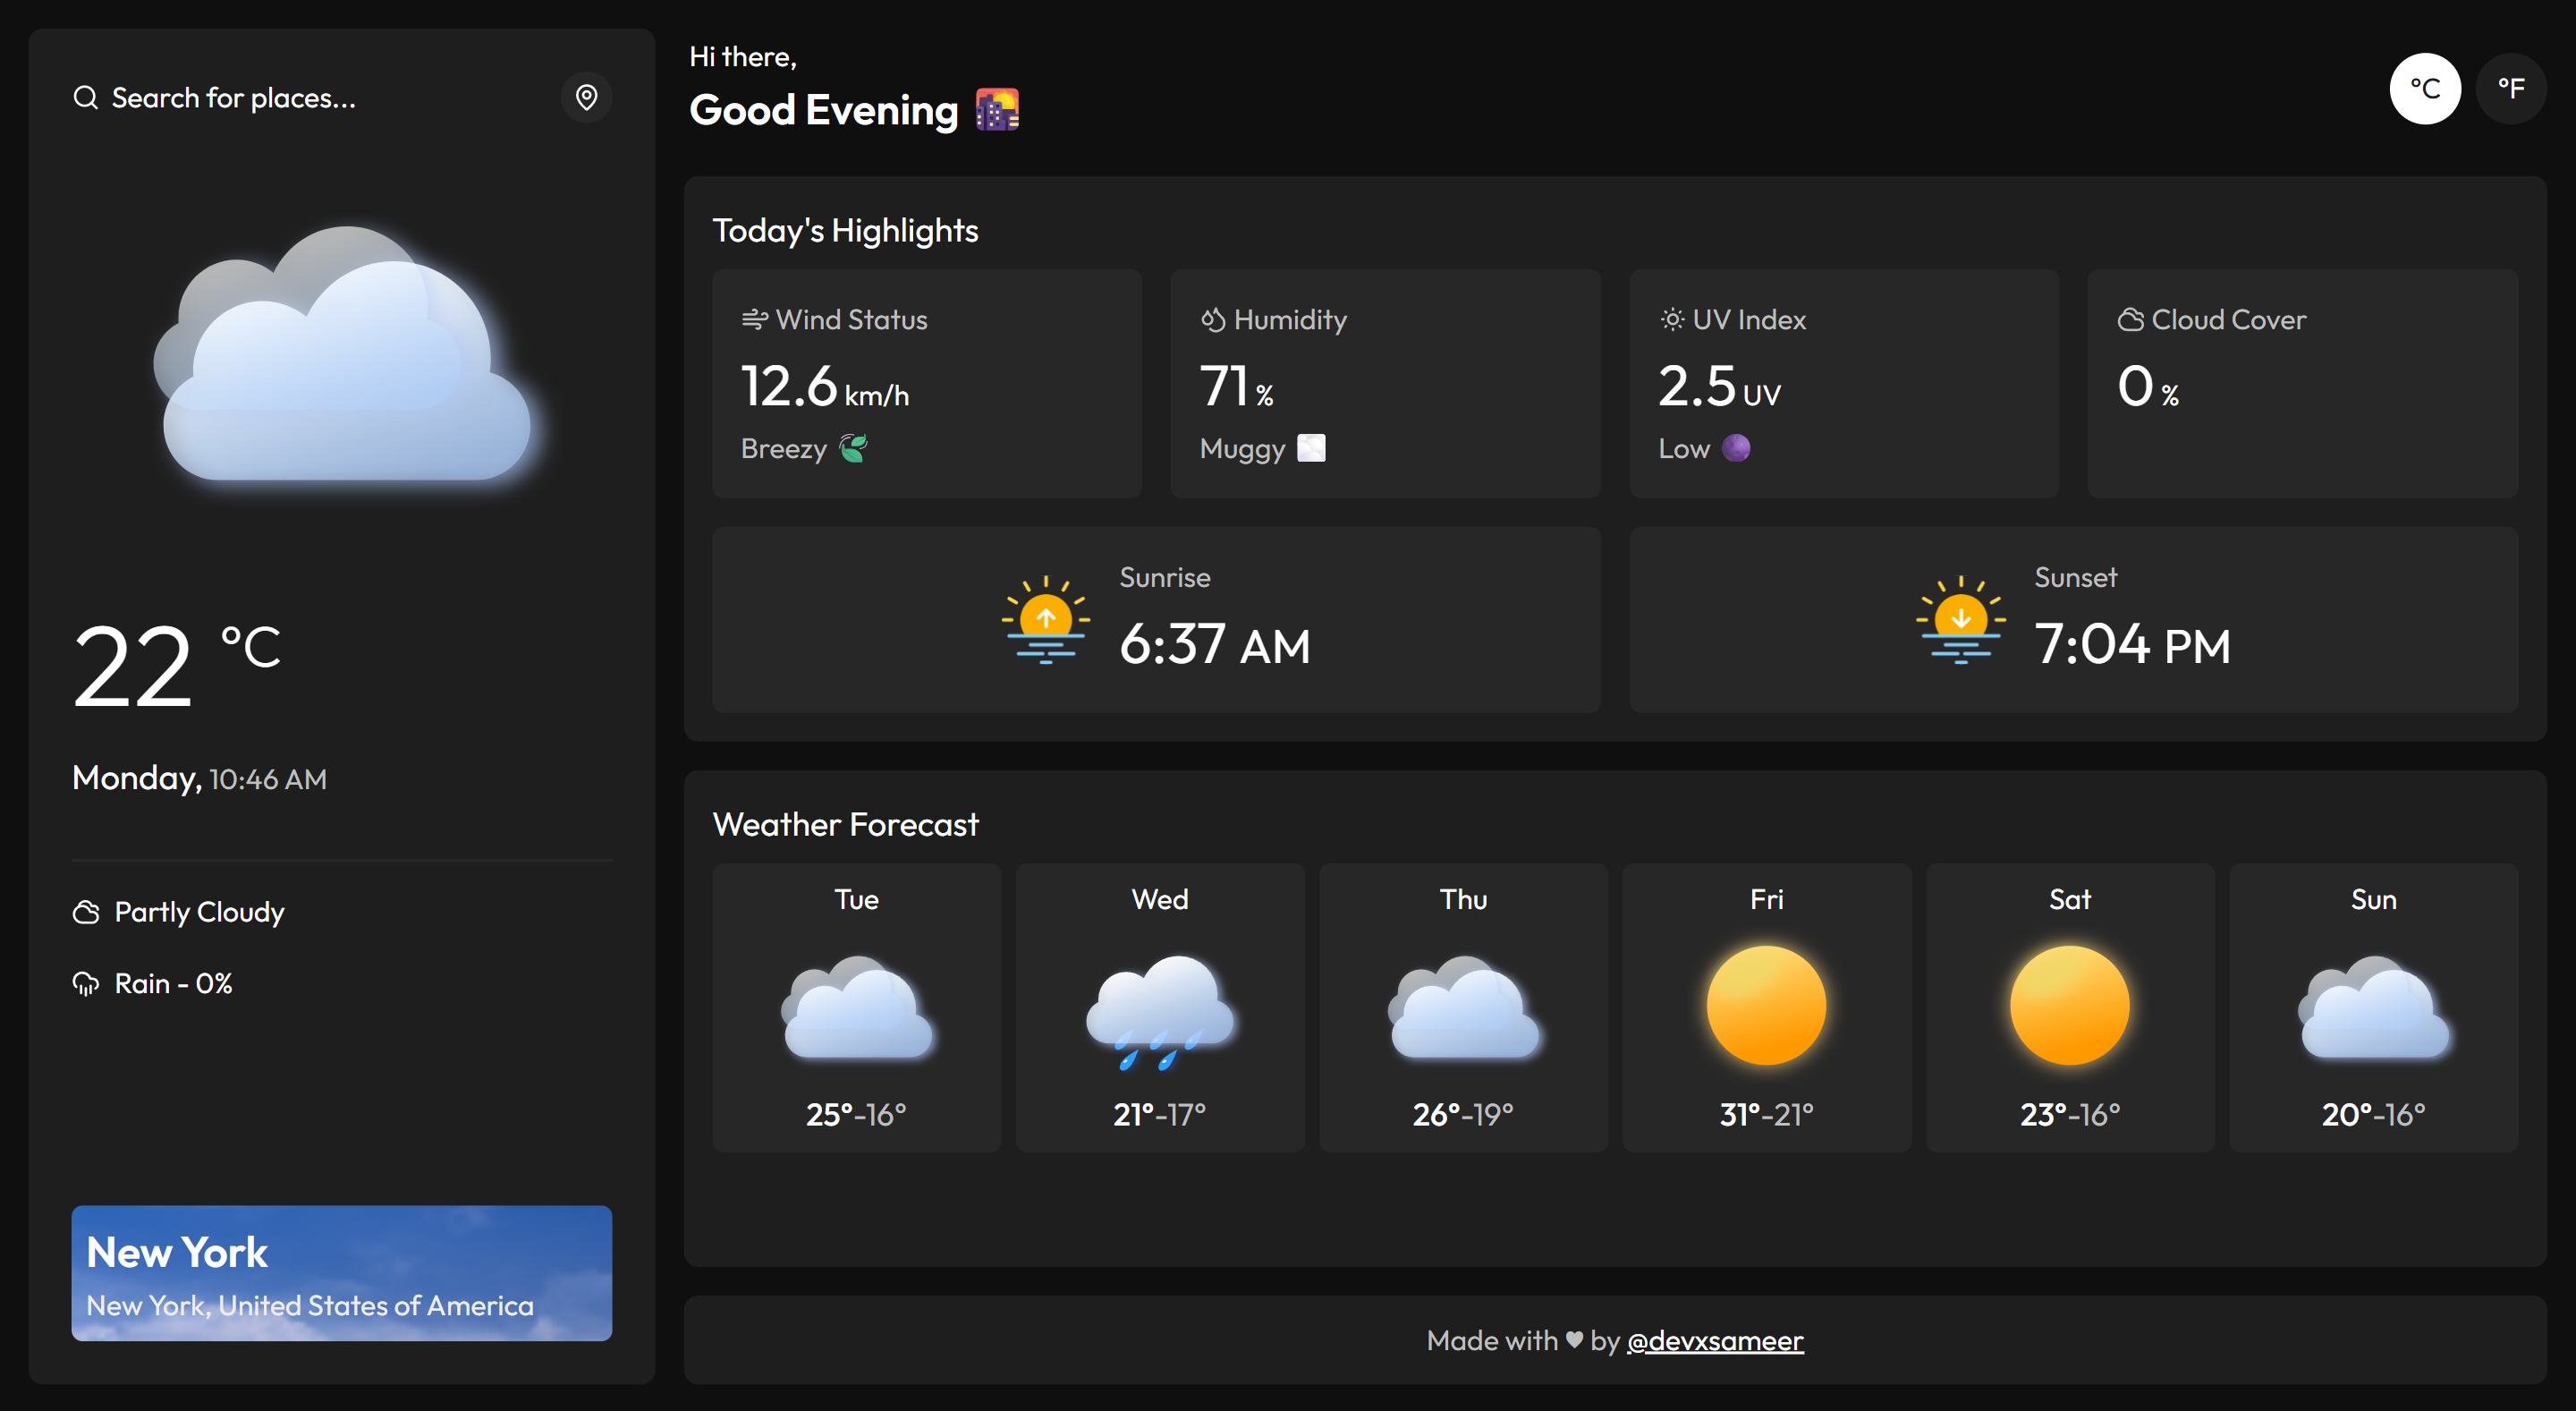Open the @devxsameer profile link
This screenshot has height=1411, width=2576.
(1715, 1340)
